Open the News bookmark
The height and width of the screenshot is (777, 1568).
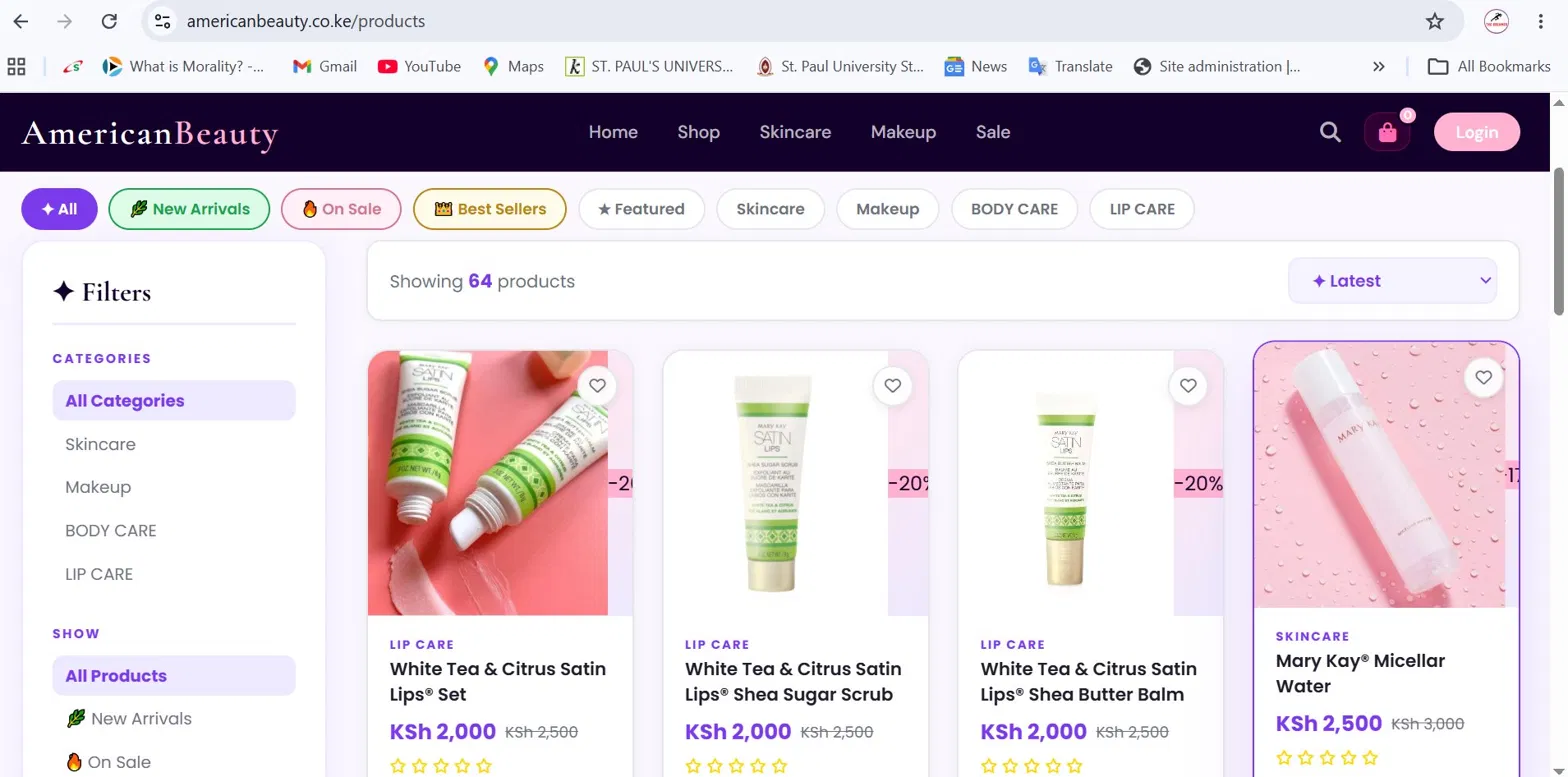976,67
